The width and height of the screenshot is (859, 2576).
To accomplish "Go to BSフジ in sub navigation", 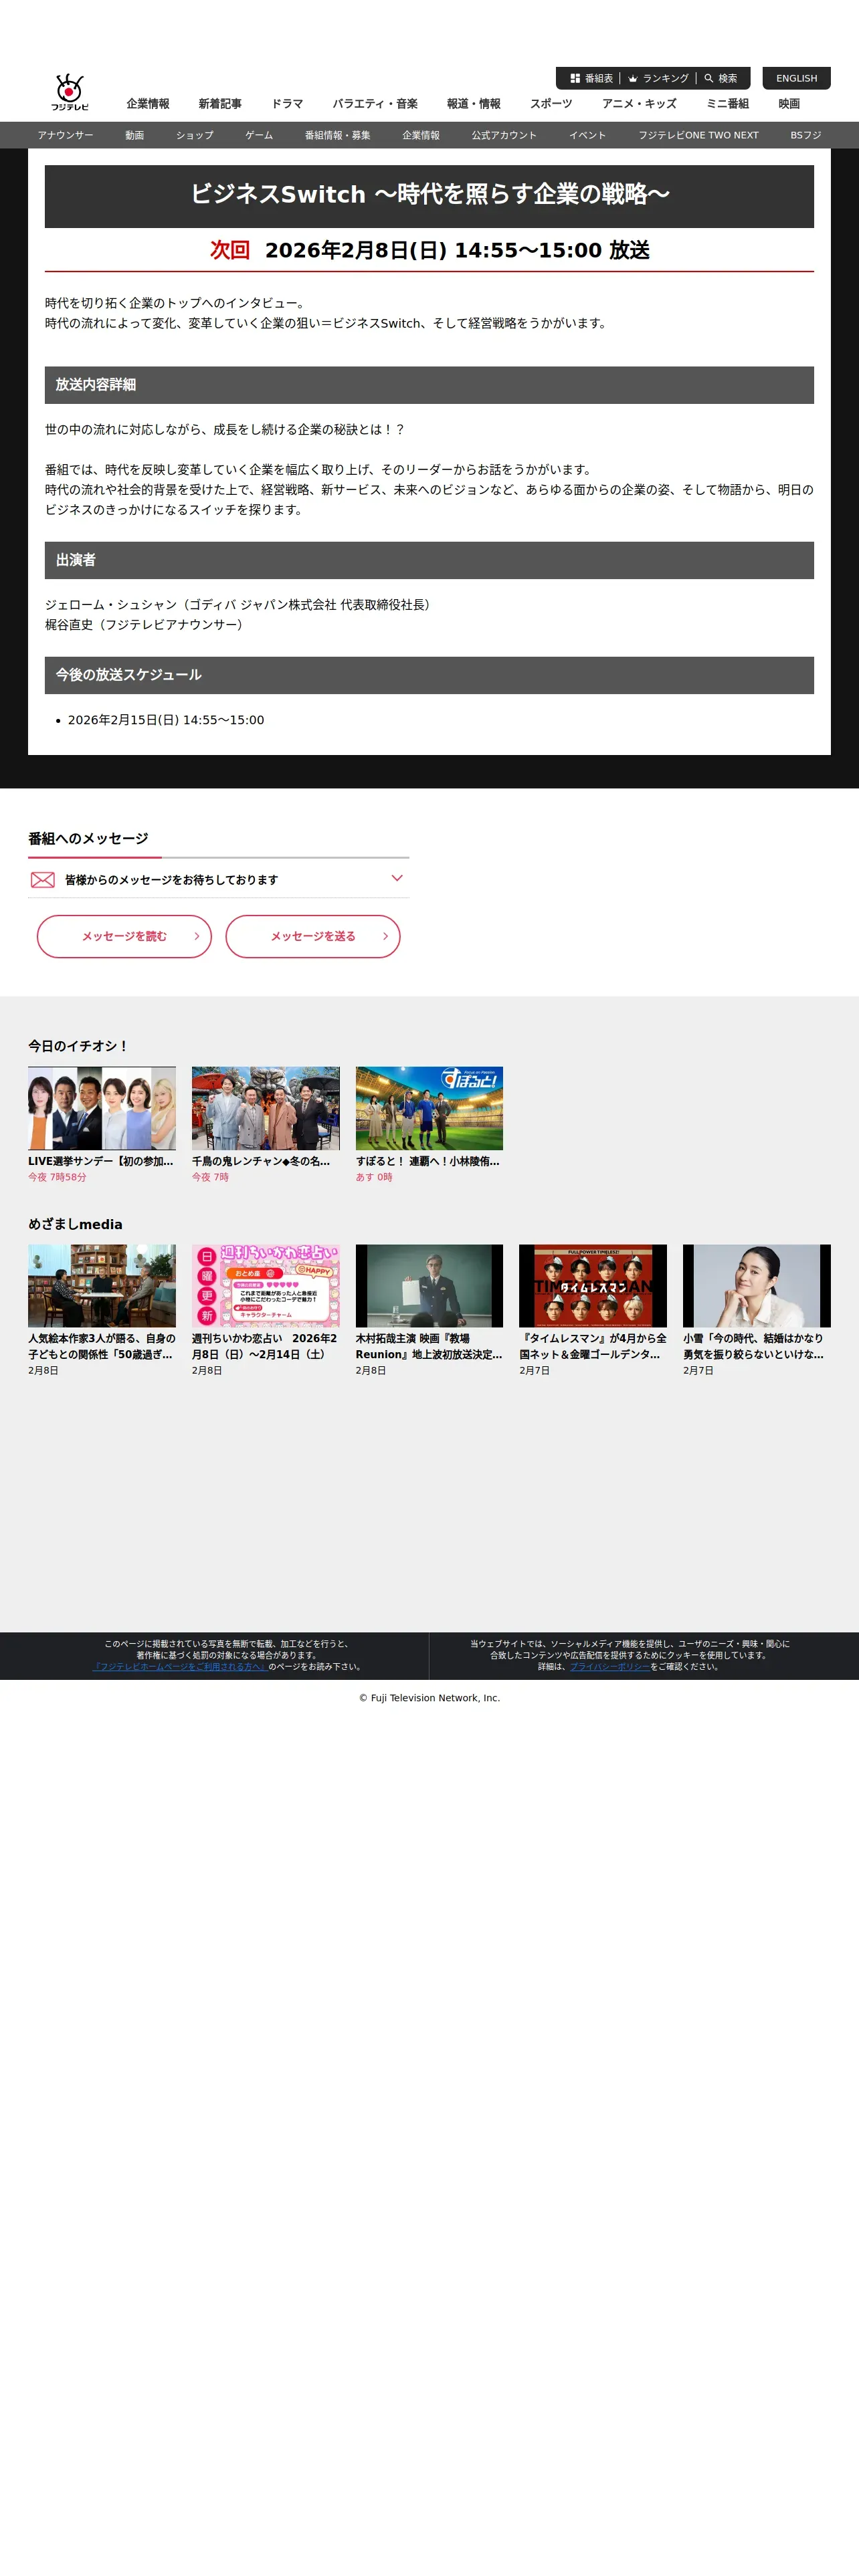I will click(805, 136).
